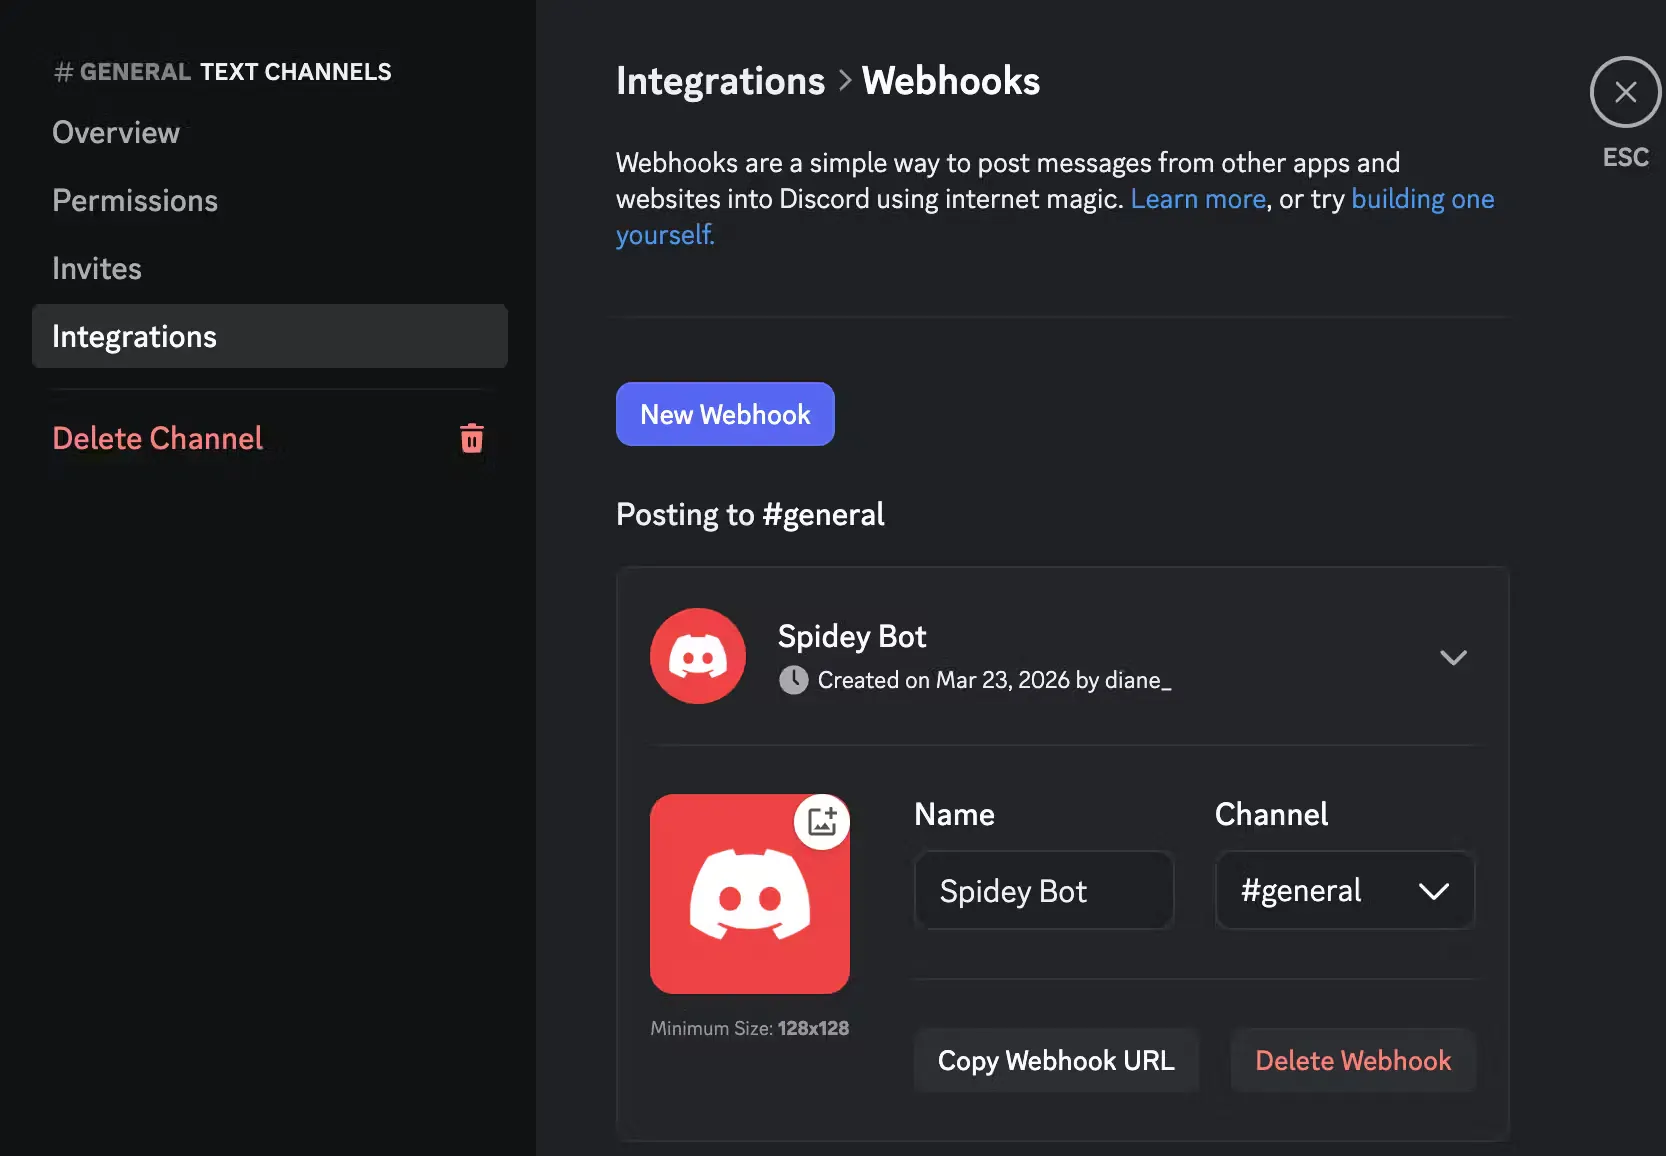
Task: Navigate back via Integrations breadcrumb
Action: coord(720,81)
